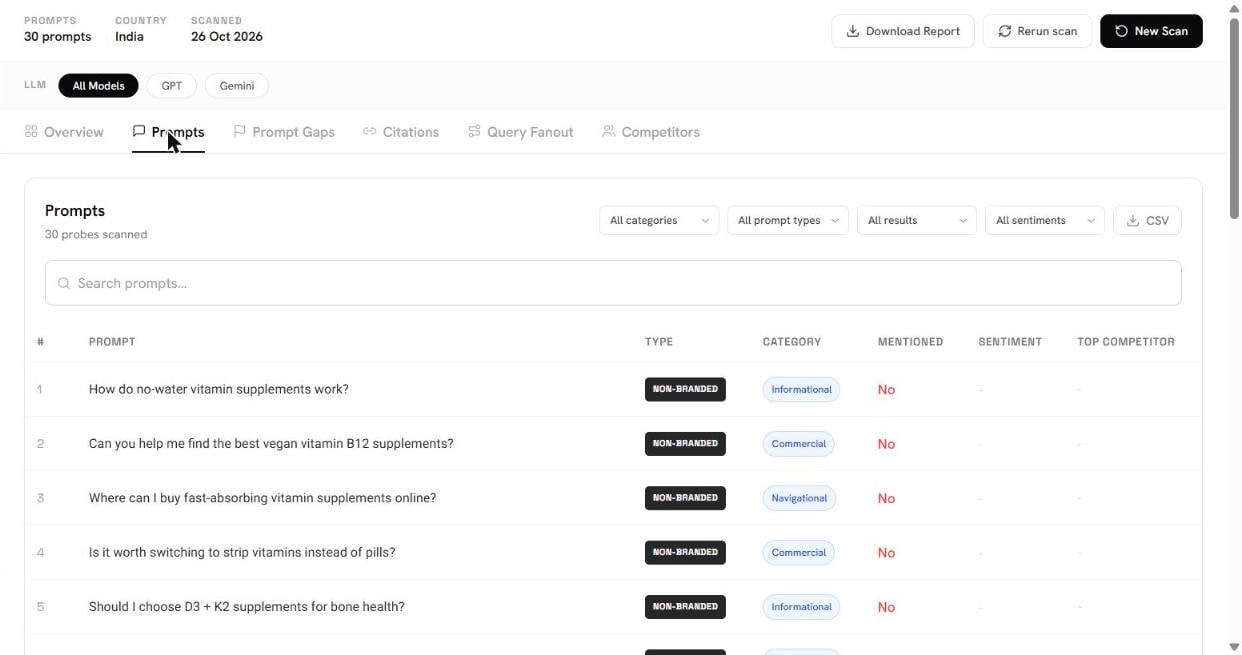Switch to the Overview tab

[x=64, y=132]
